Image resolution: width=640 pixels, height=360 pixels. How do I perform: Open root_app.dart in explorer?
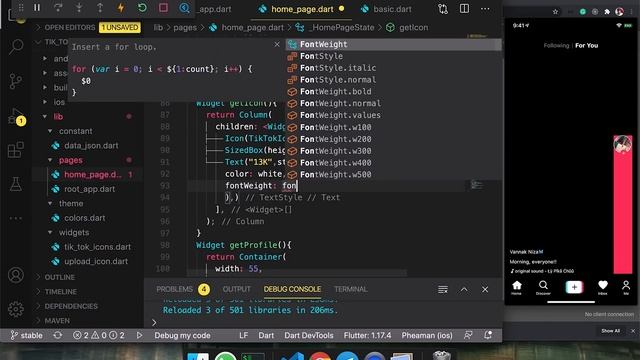(x=89, y=189)
